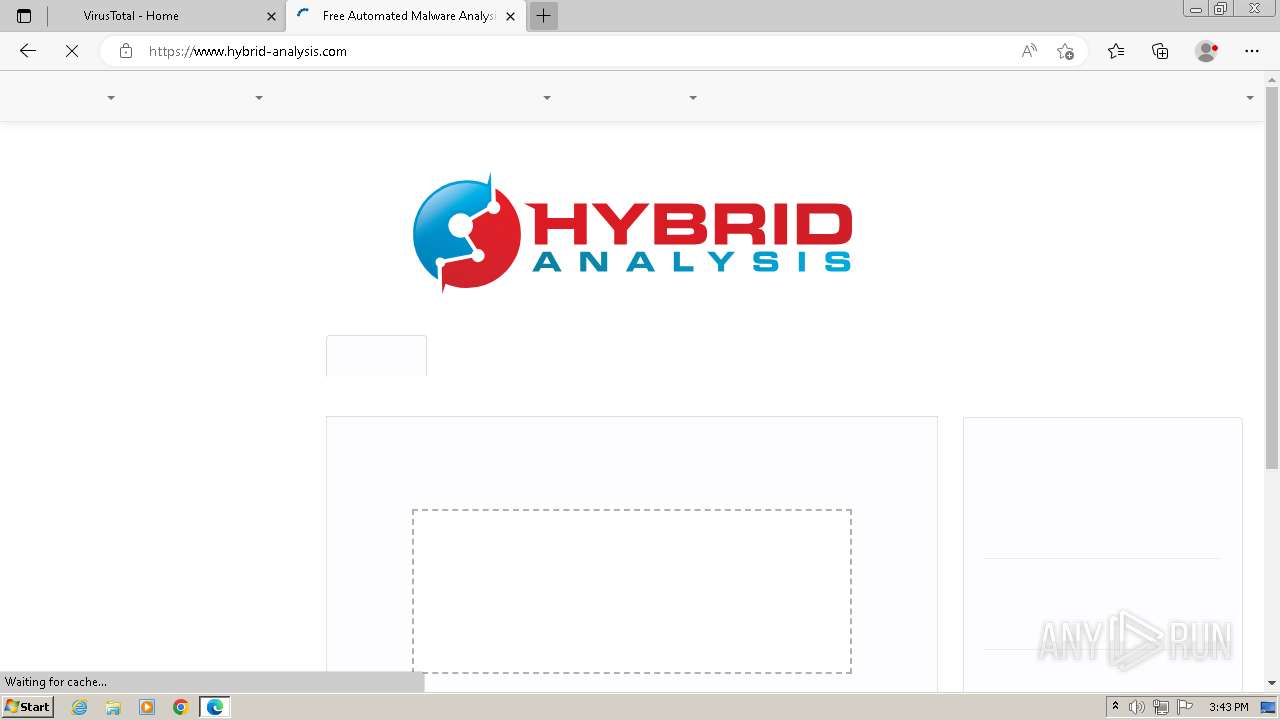Open Google Chrome from the taskbar
Screen dimensions: 1280x720
pos(181,707)
